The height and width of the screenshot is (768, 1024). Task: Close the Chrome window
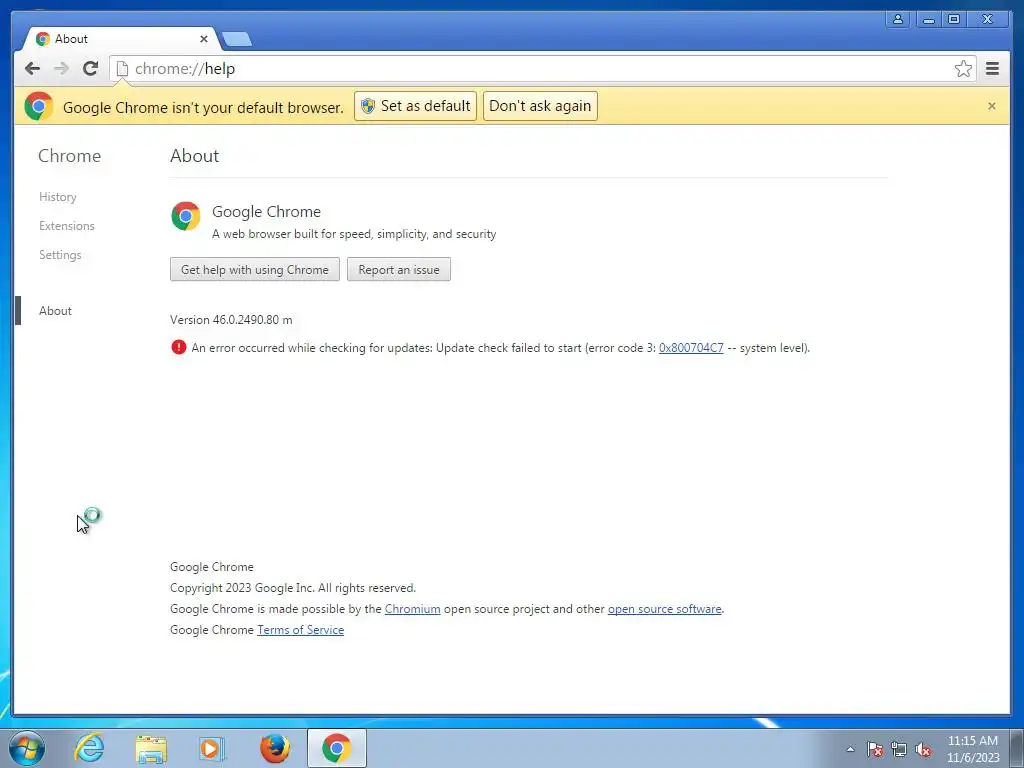988,19
